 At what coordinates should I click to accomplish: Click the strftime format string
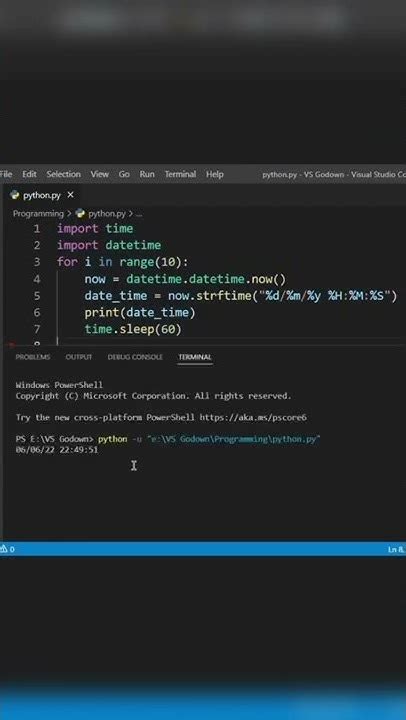(325, 296)
